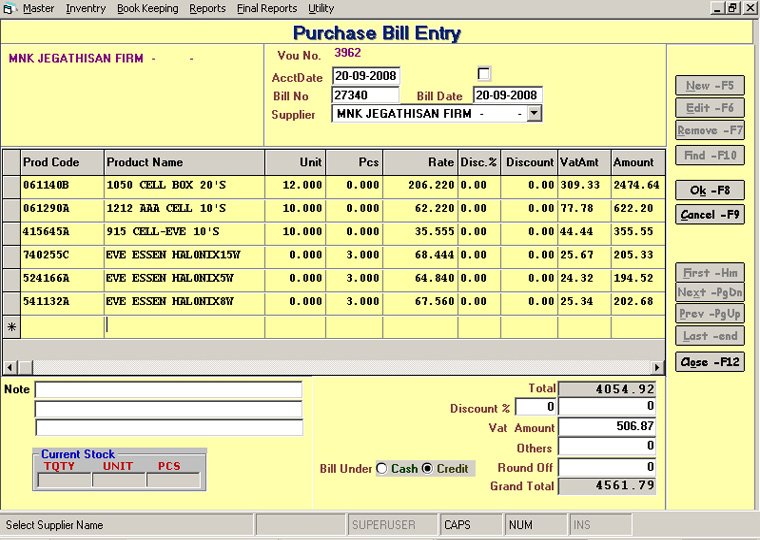Image resolution: width=760 pixels, height=540 pixels.
Task: Click the first Note text field
Action: pyautogui.click(x=168, y=390)
